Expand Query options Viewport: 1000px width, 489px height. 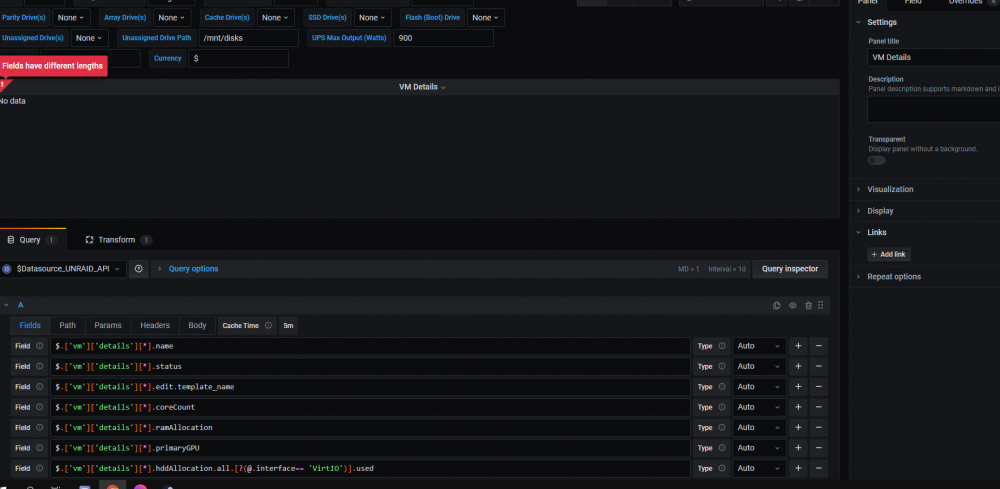click(193, 269)
